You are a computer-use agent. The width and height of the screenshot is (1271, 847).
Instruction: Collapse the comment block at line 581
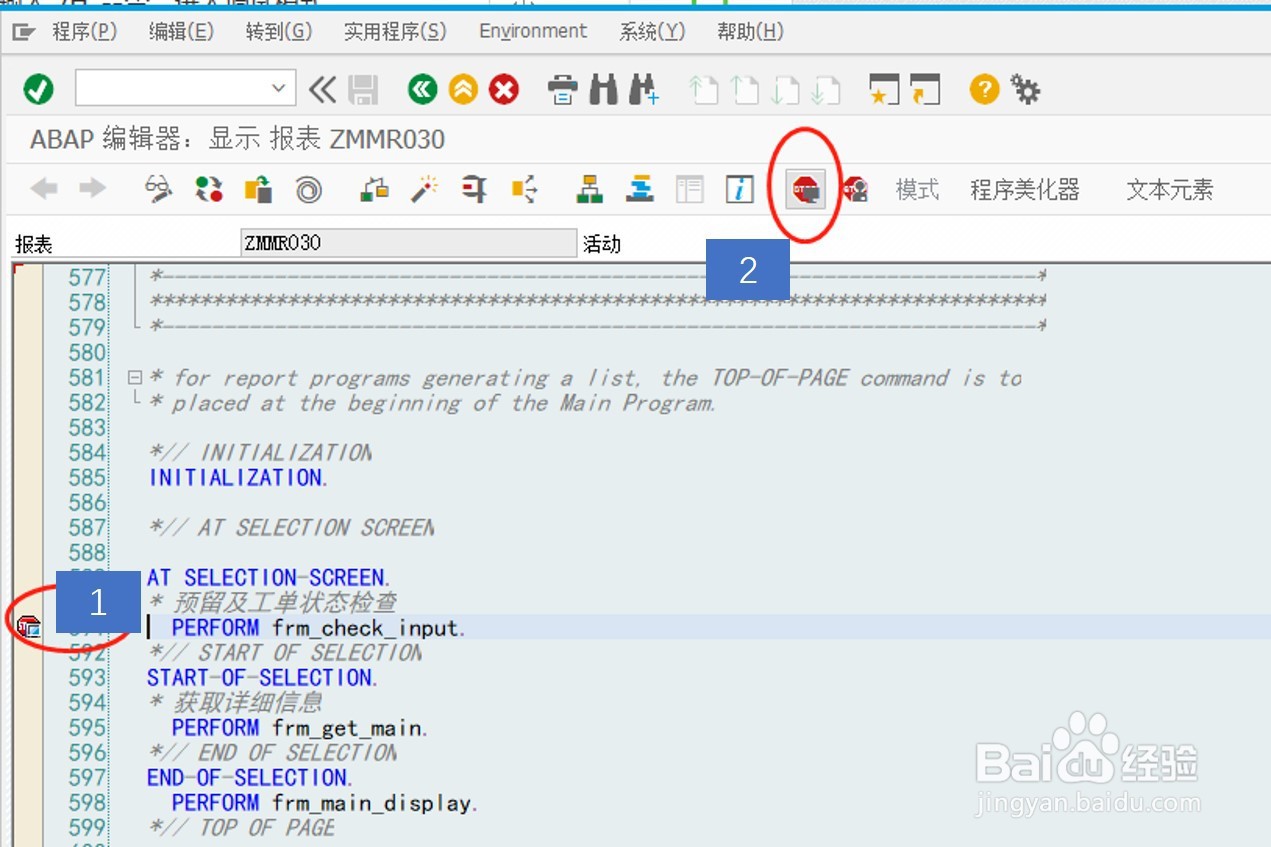pos(136,378)
